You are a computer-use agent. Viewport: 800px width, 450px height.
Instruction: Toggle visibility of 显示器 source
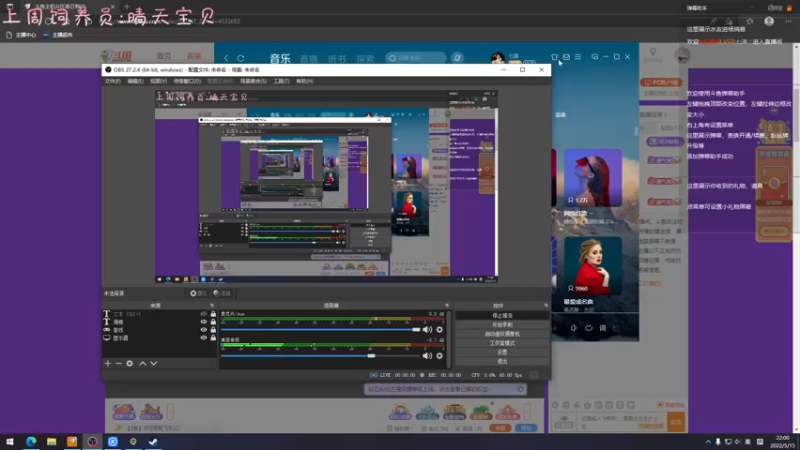pos(204,338)
